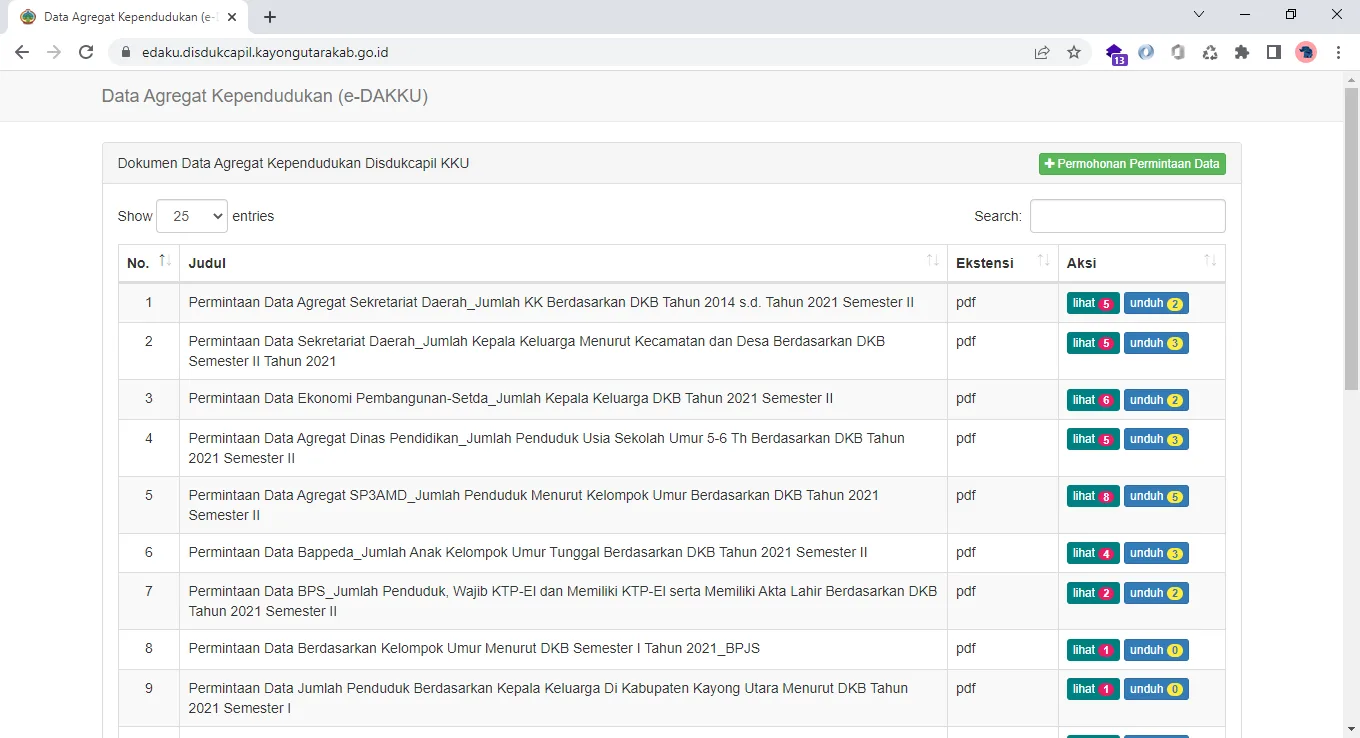Select the Data Agregat Kependudukan browser tab
The height and width of the screenshot is (738, 1360).
pos(127,17)
